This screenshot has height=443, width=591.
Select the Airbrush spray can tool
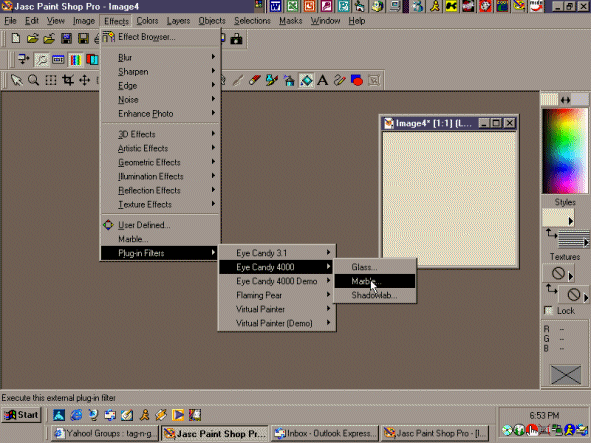click(x=289, y=80)
